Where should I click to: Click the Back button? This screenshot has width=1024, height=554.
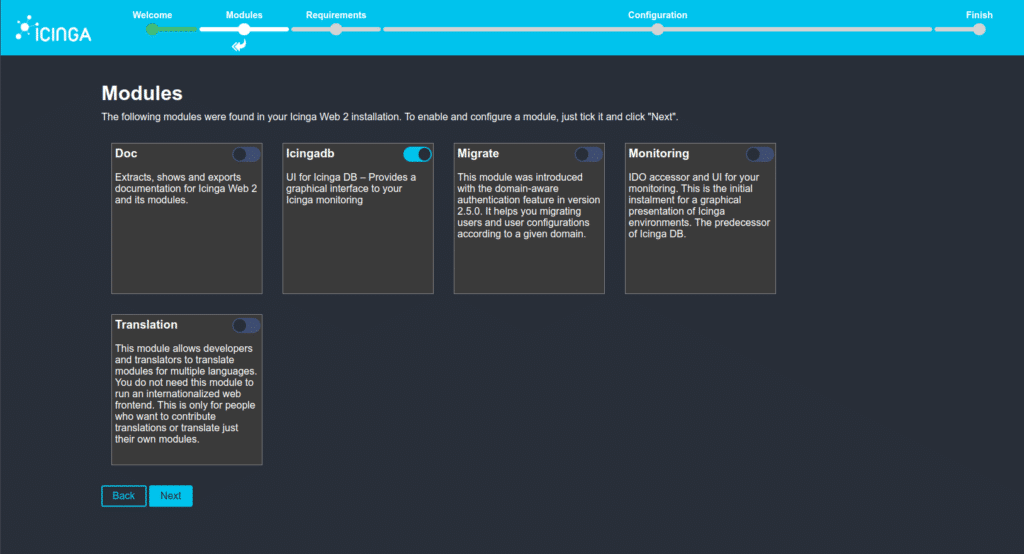pos(123,496)
